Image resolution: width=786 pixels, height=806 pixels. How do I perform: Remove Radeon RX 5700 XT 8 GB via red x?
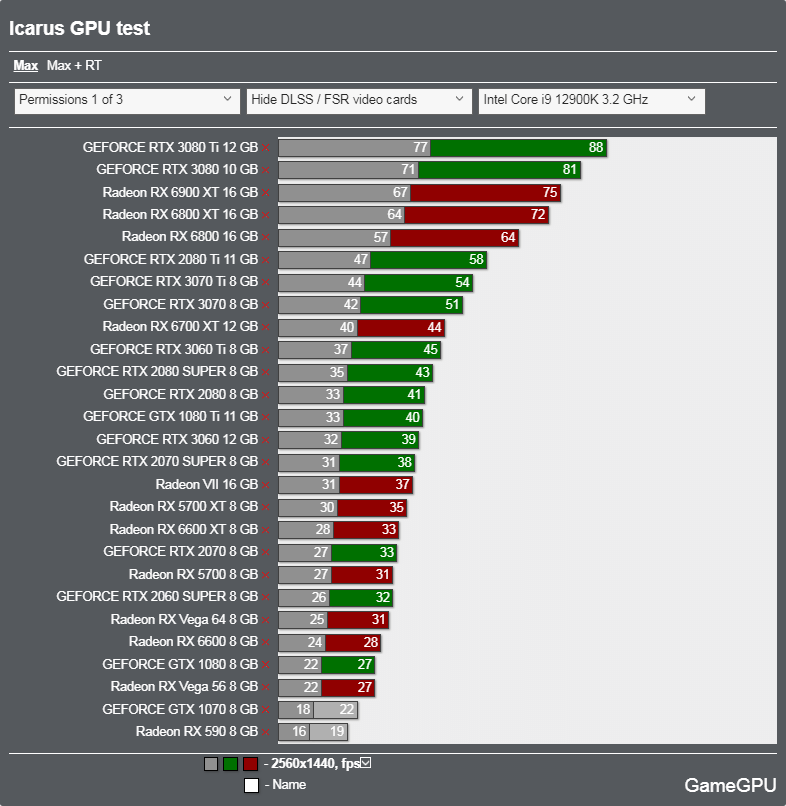point(266,507)
